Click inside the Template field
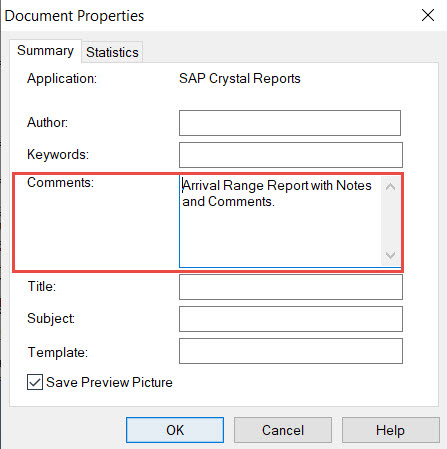Screen dimensions: 447x449 [291, 351]
